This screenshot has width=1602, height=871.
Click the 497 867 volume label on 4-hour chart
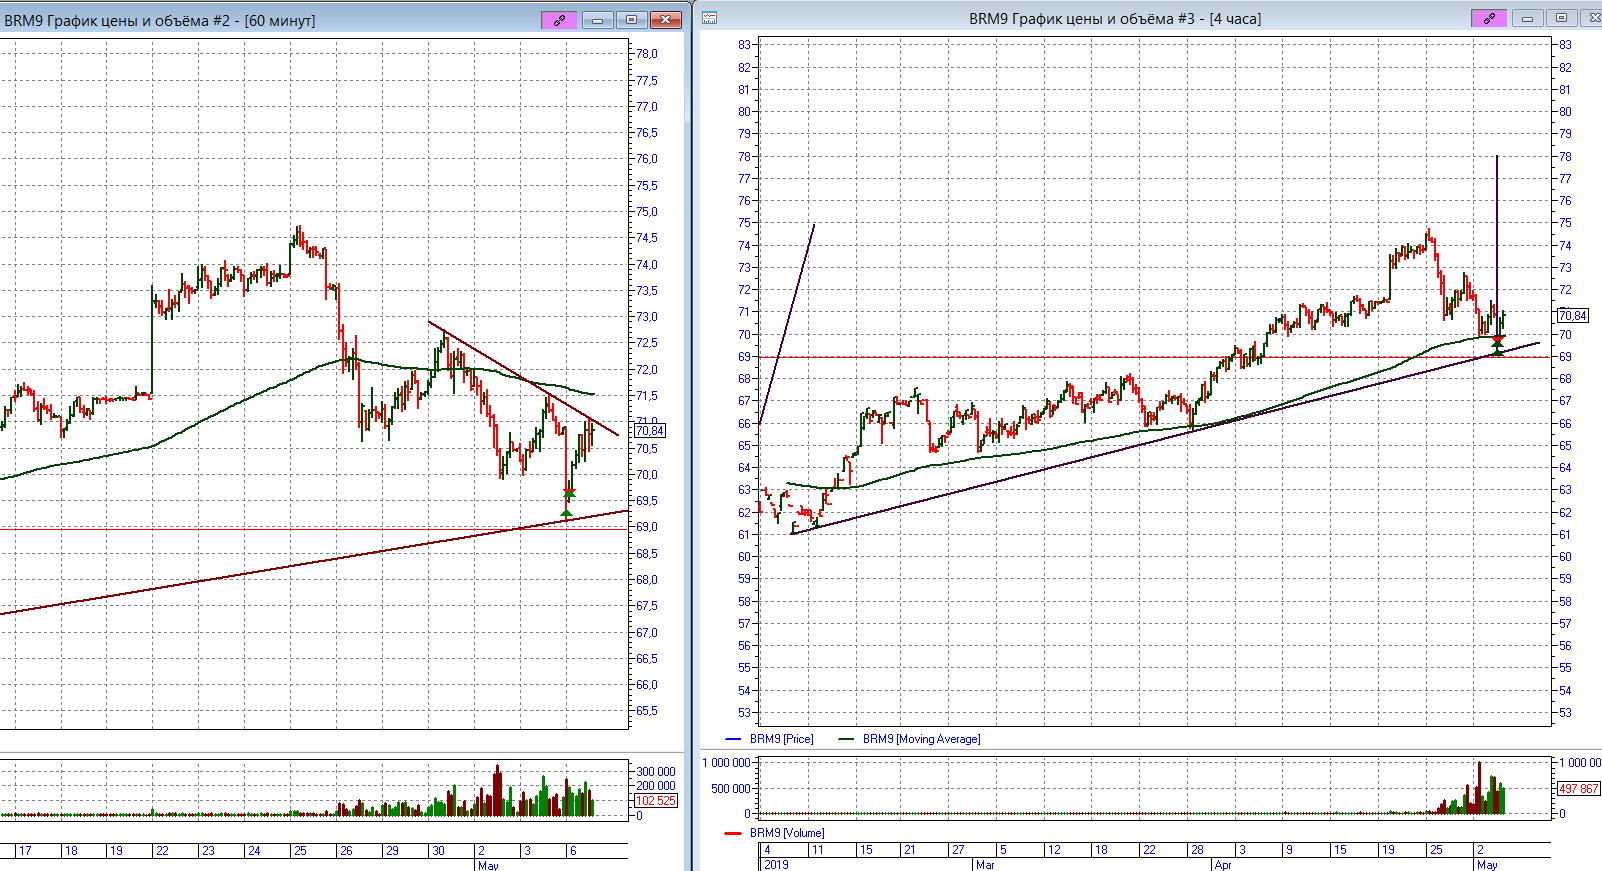click(x=1579, y=789)
